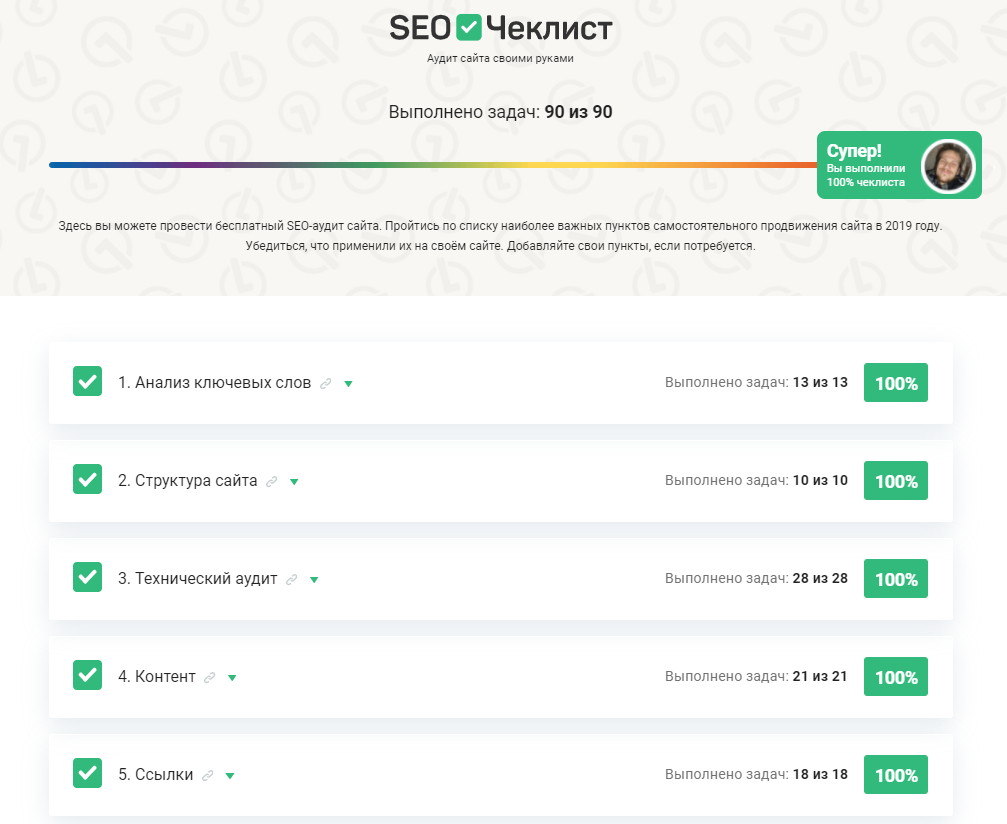This screenshot has width=1007, height=824.
Task: Click the 100% badge for Контент
Action: tap(896, 677)
